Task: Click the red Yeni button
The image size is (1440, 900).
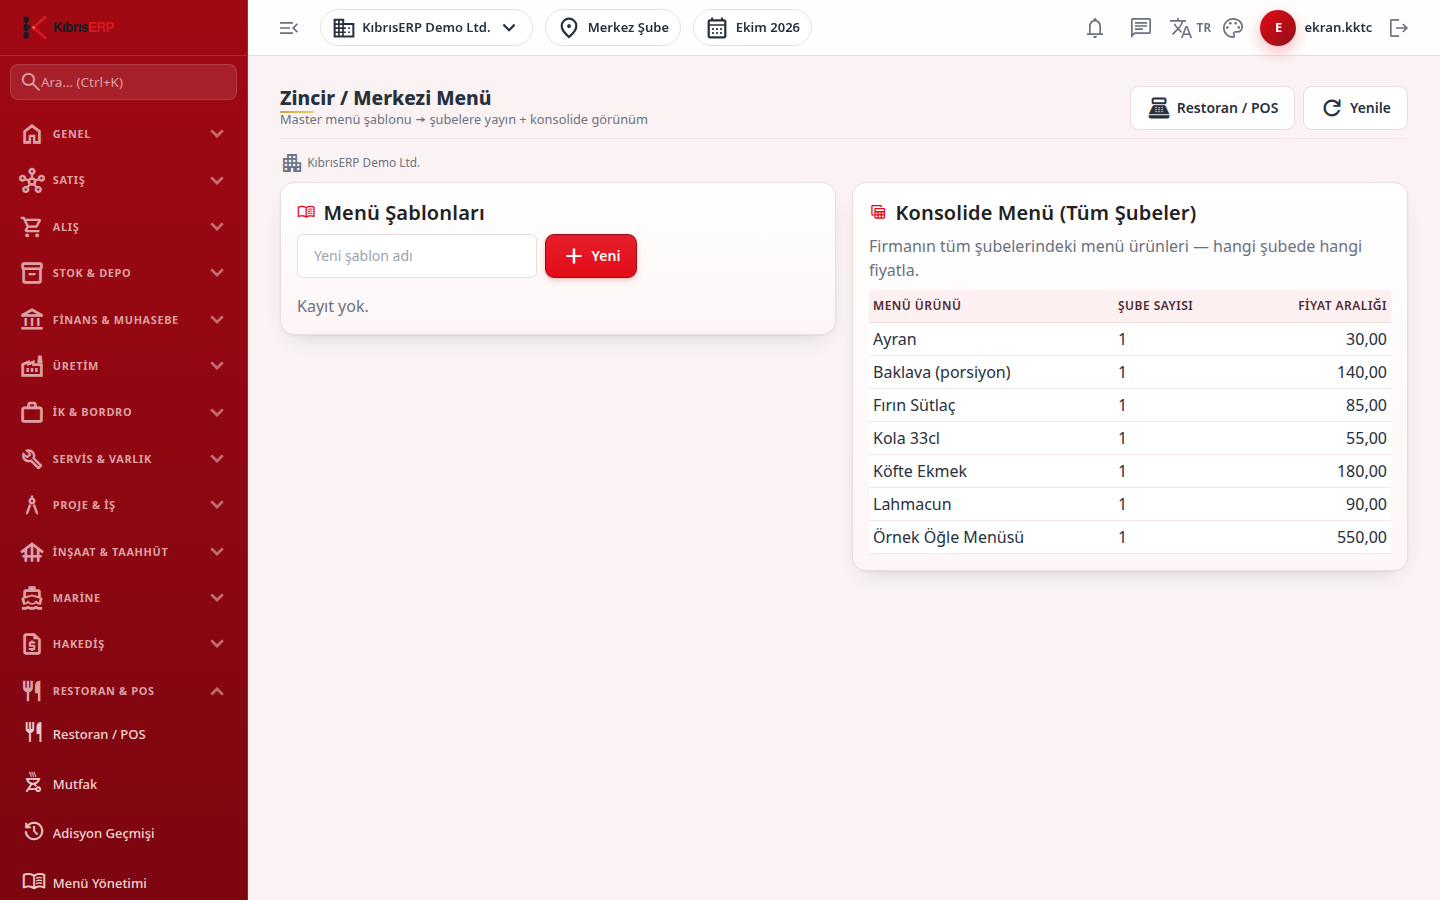Action: click(591, 256)
